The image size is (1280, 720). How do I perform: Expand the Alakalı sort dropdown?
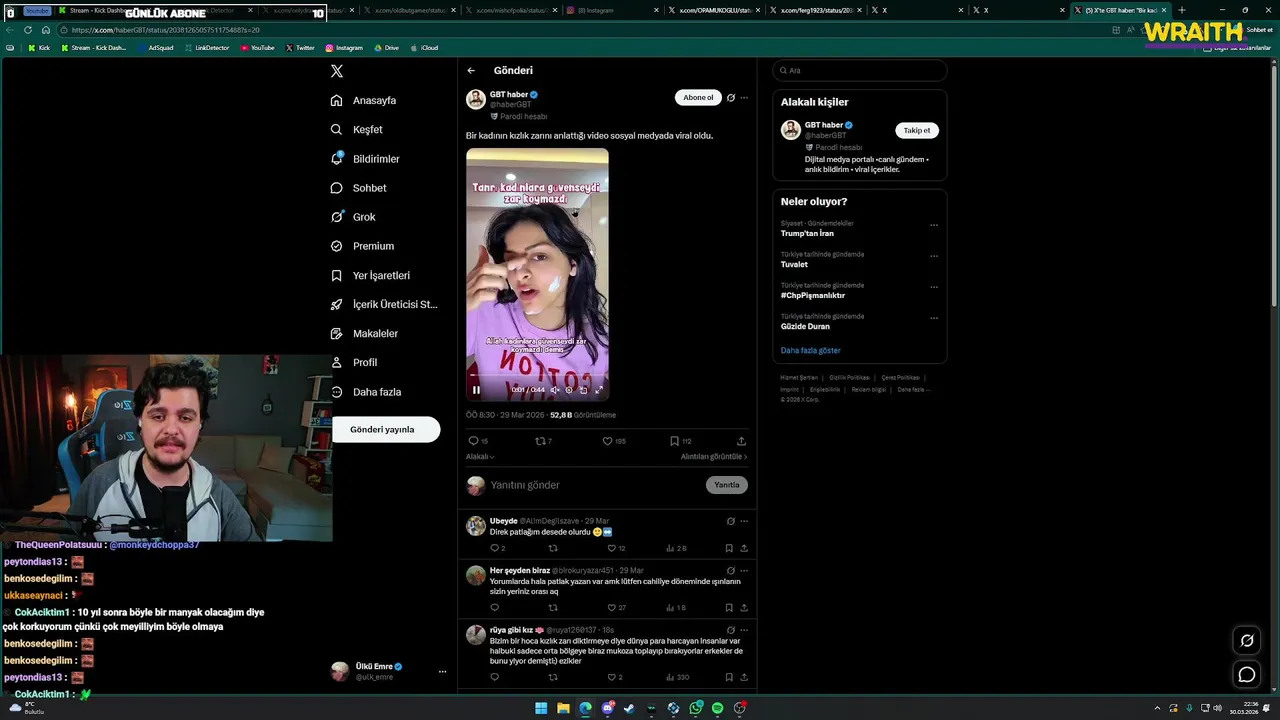(x=480, y=457)
